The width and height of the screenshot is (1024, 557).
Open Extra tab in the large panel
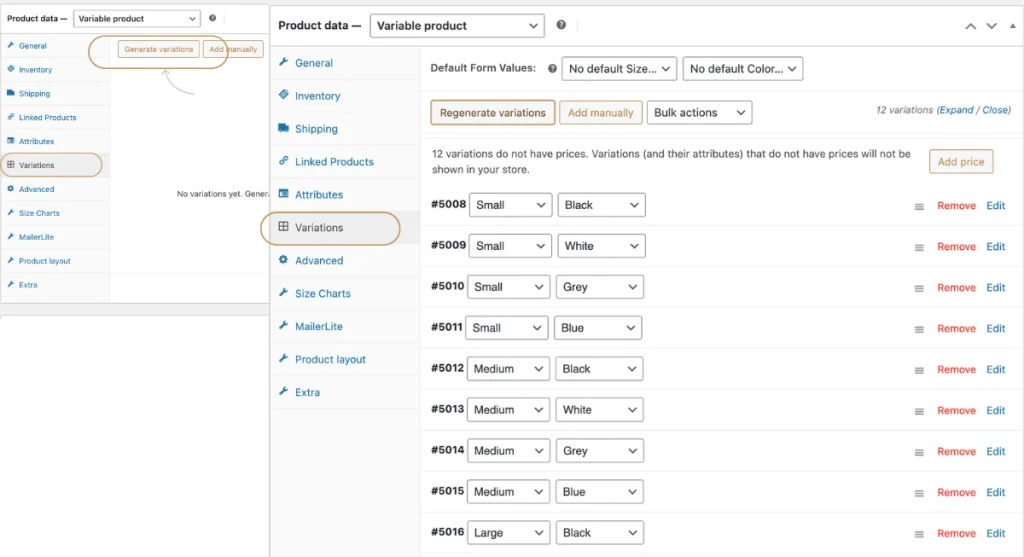(x=307, y=392)
